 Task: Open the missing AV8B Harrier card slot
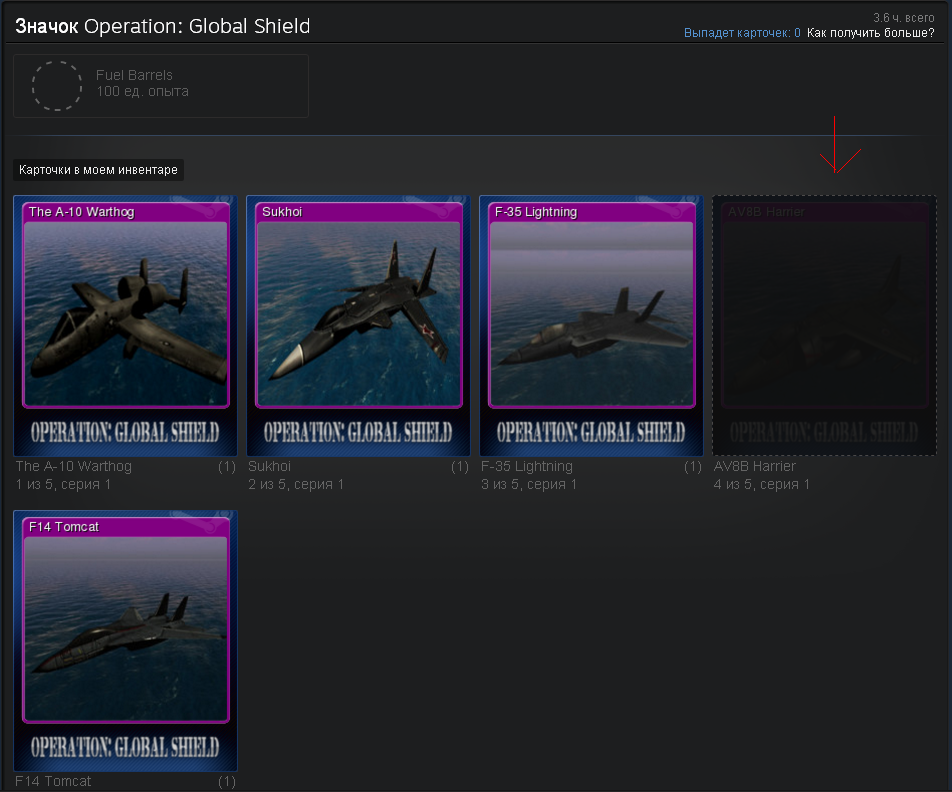[824, 326]
